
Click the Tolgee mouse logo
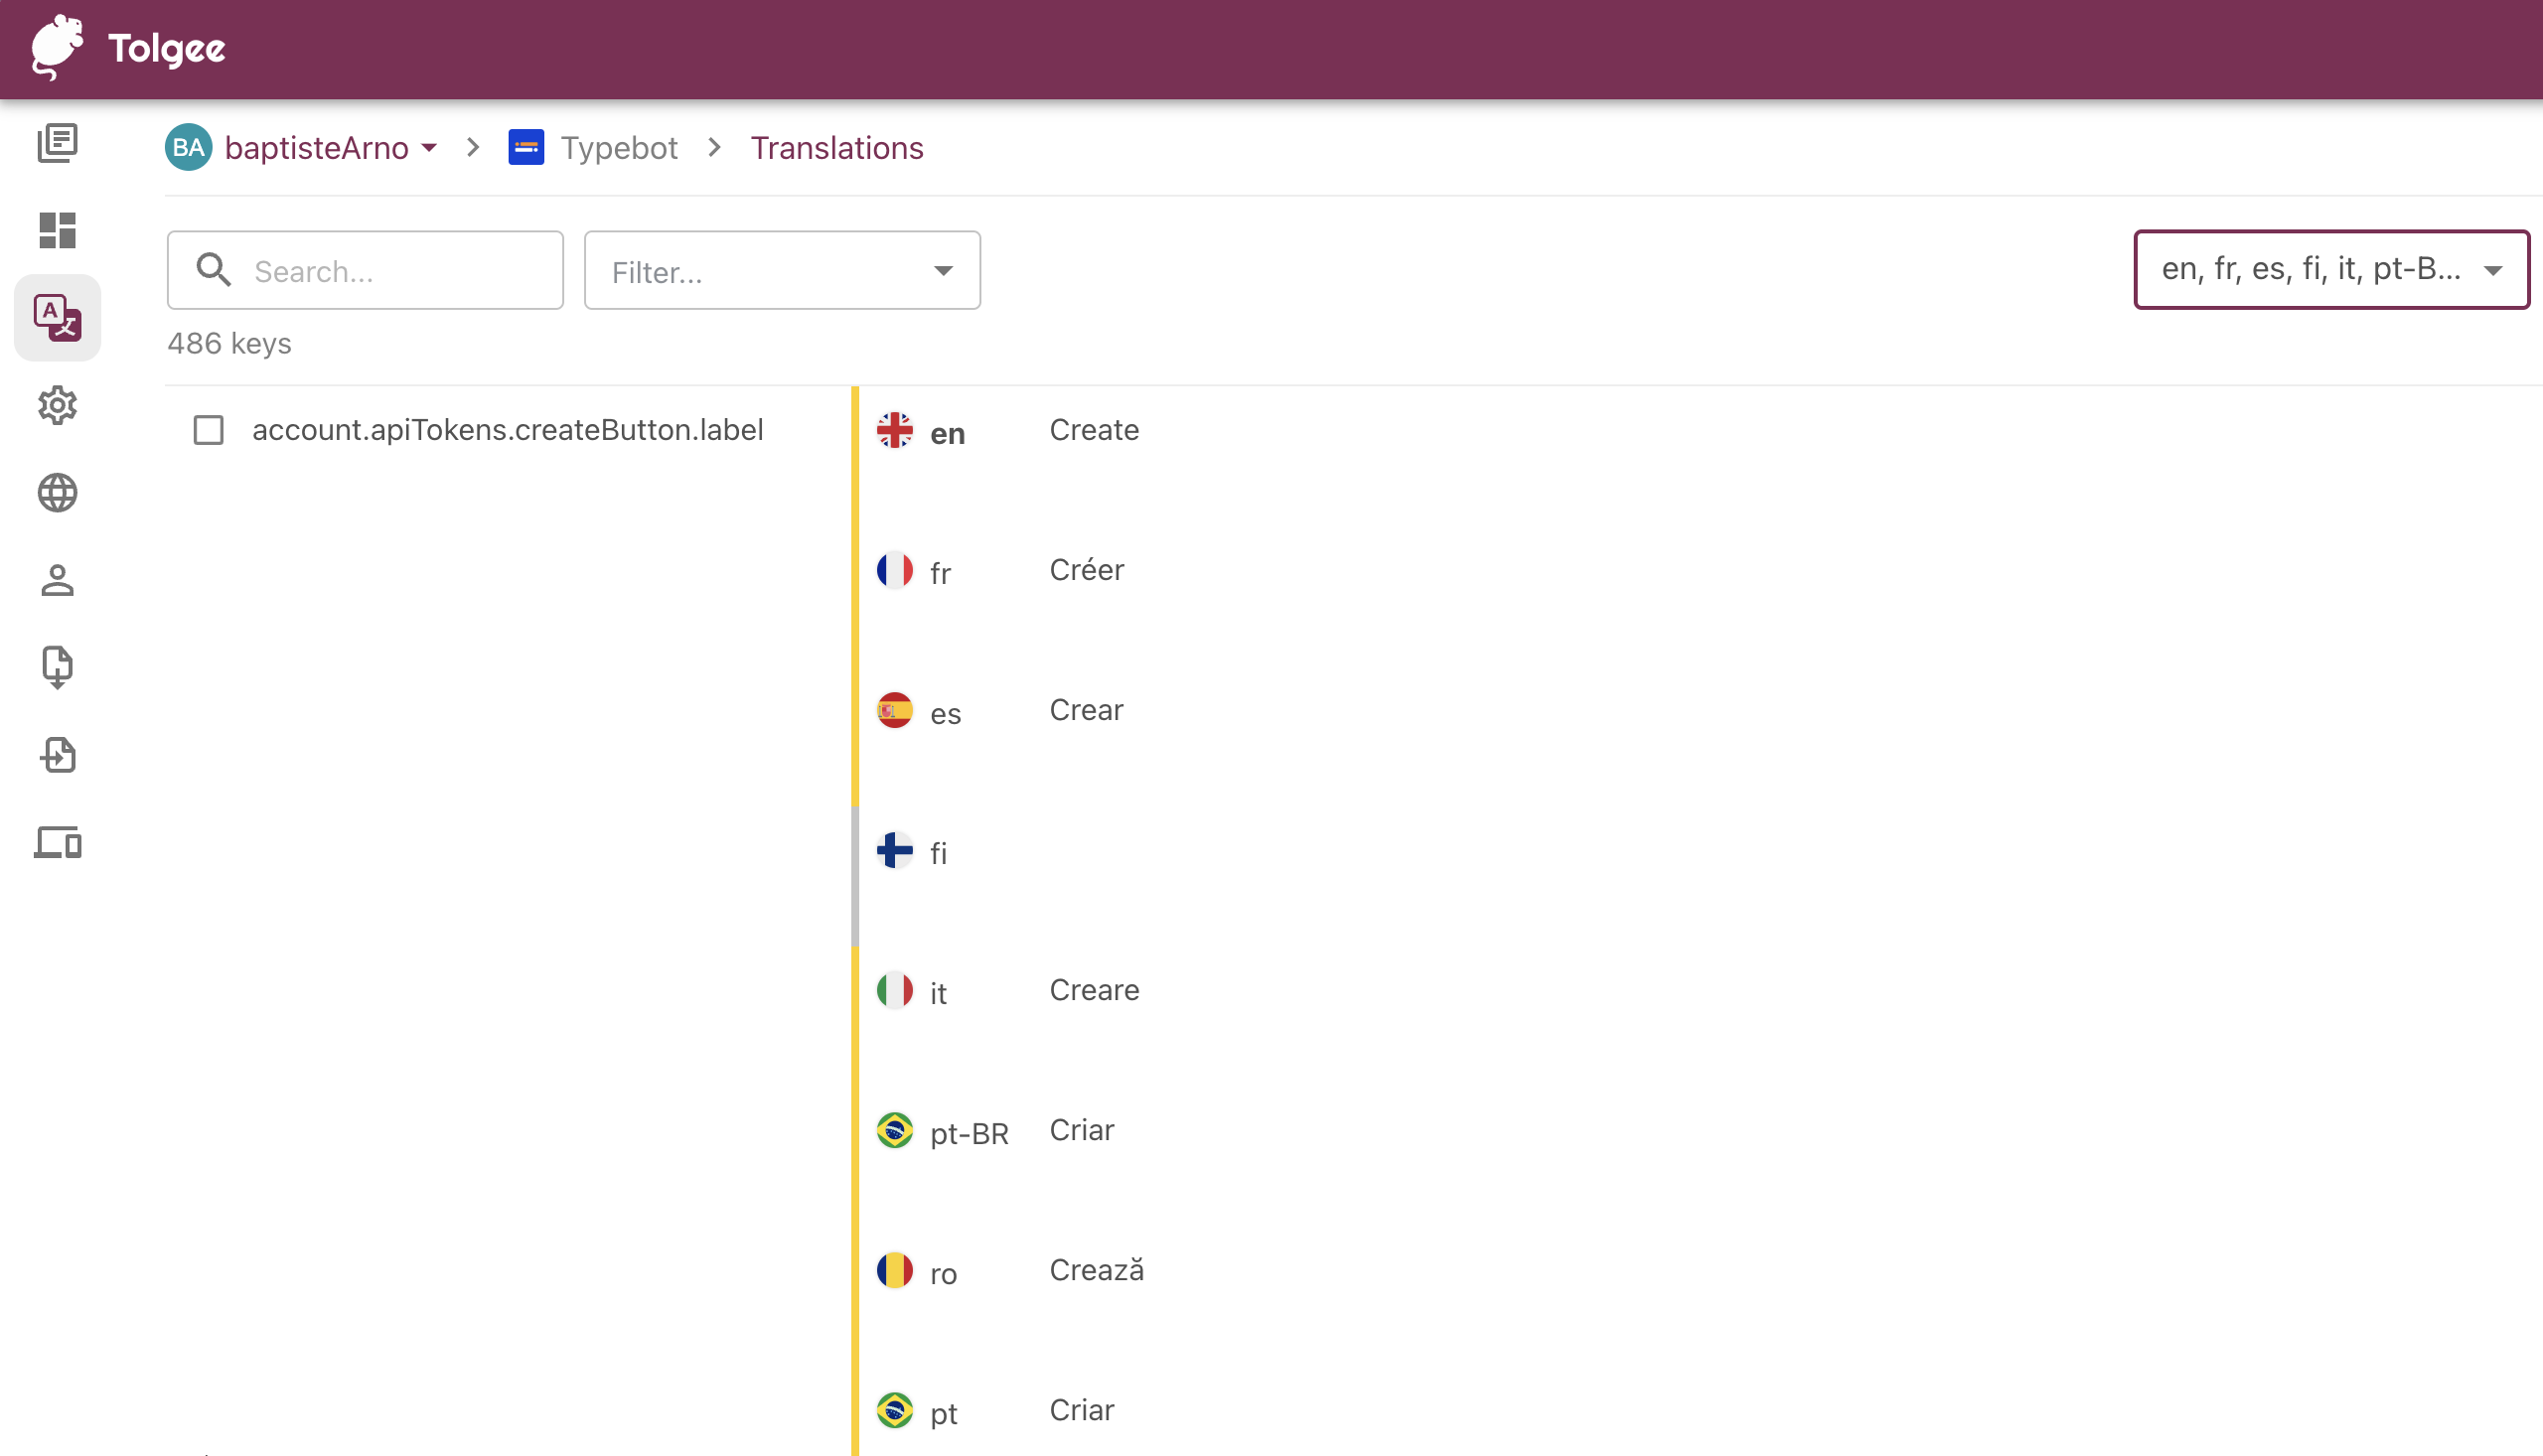pyautogui.click(x=57, y=47)
